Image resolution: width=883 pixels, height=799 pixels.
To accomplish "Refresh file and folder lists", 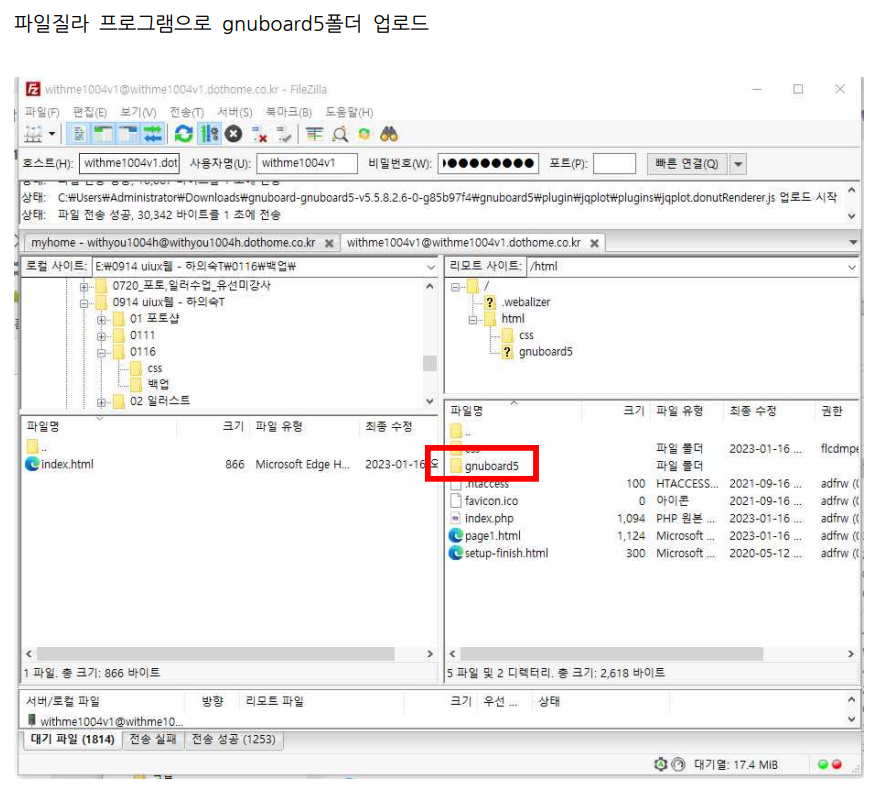I will 184,134.
